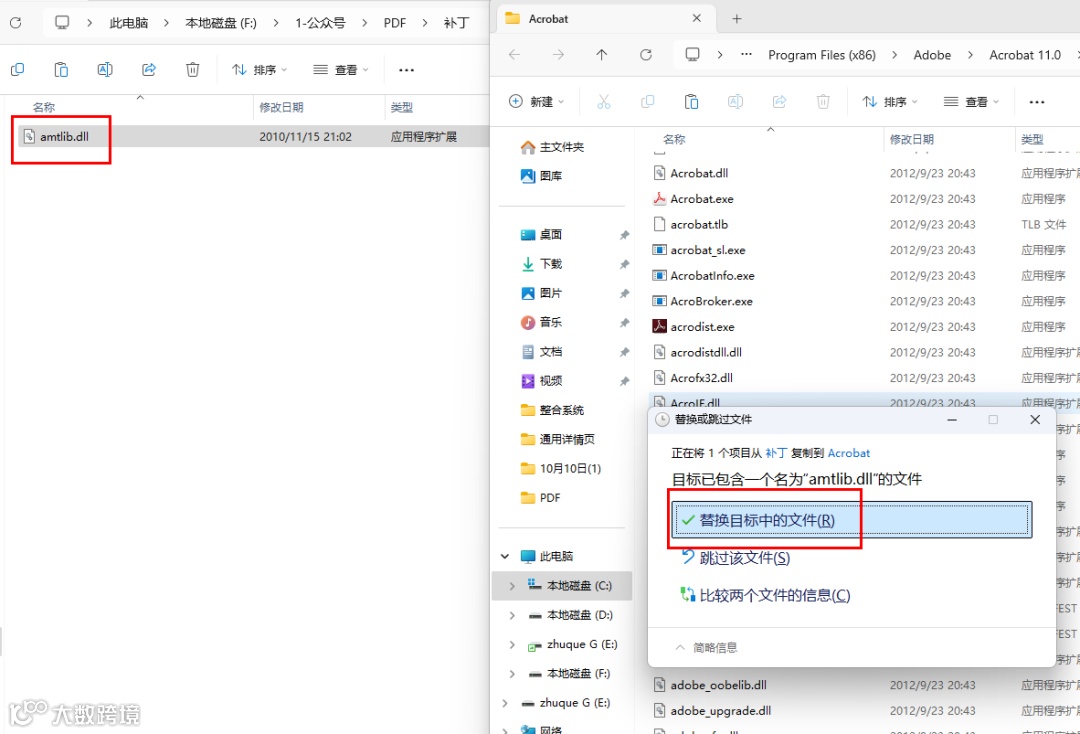The width and height of the screenshot is (1080, 734).
Task: Open 图库 gallery in navigation pane
Action: click(x=541, y=176)
